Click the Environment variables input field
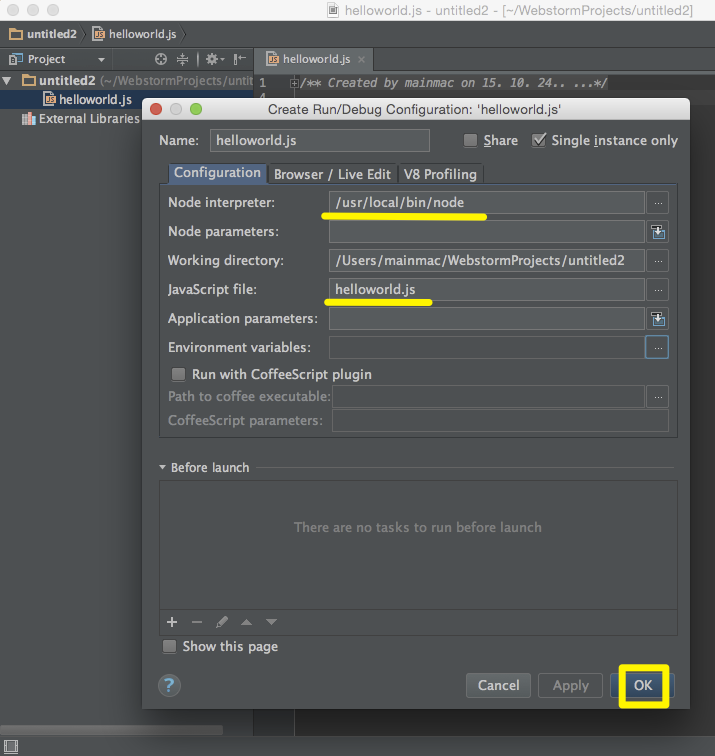Screen dimensions: 715x756 (x=487, y=348)
